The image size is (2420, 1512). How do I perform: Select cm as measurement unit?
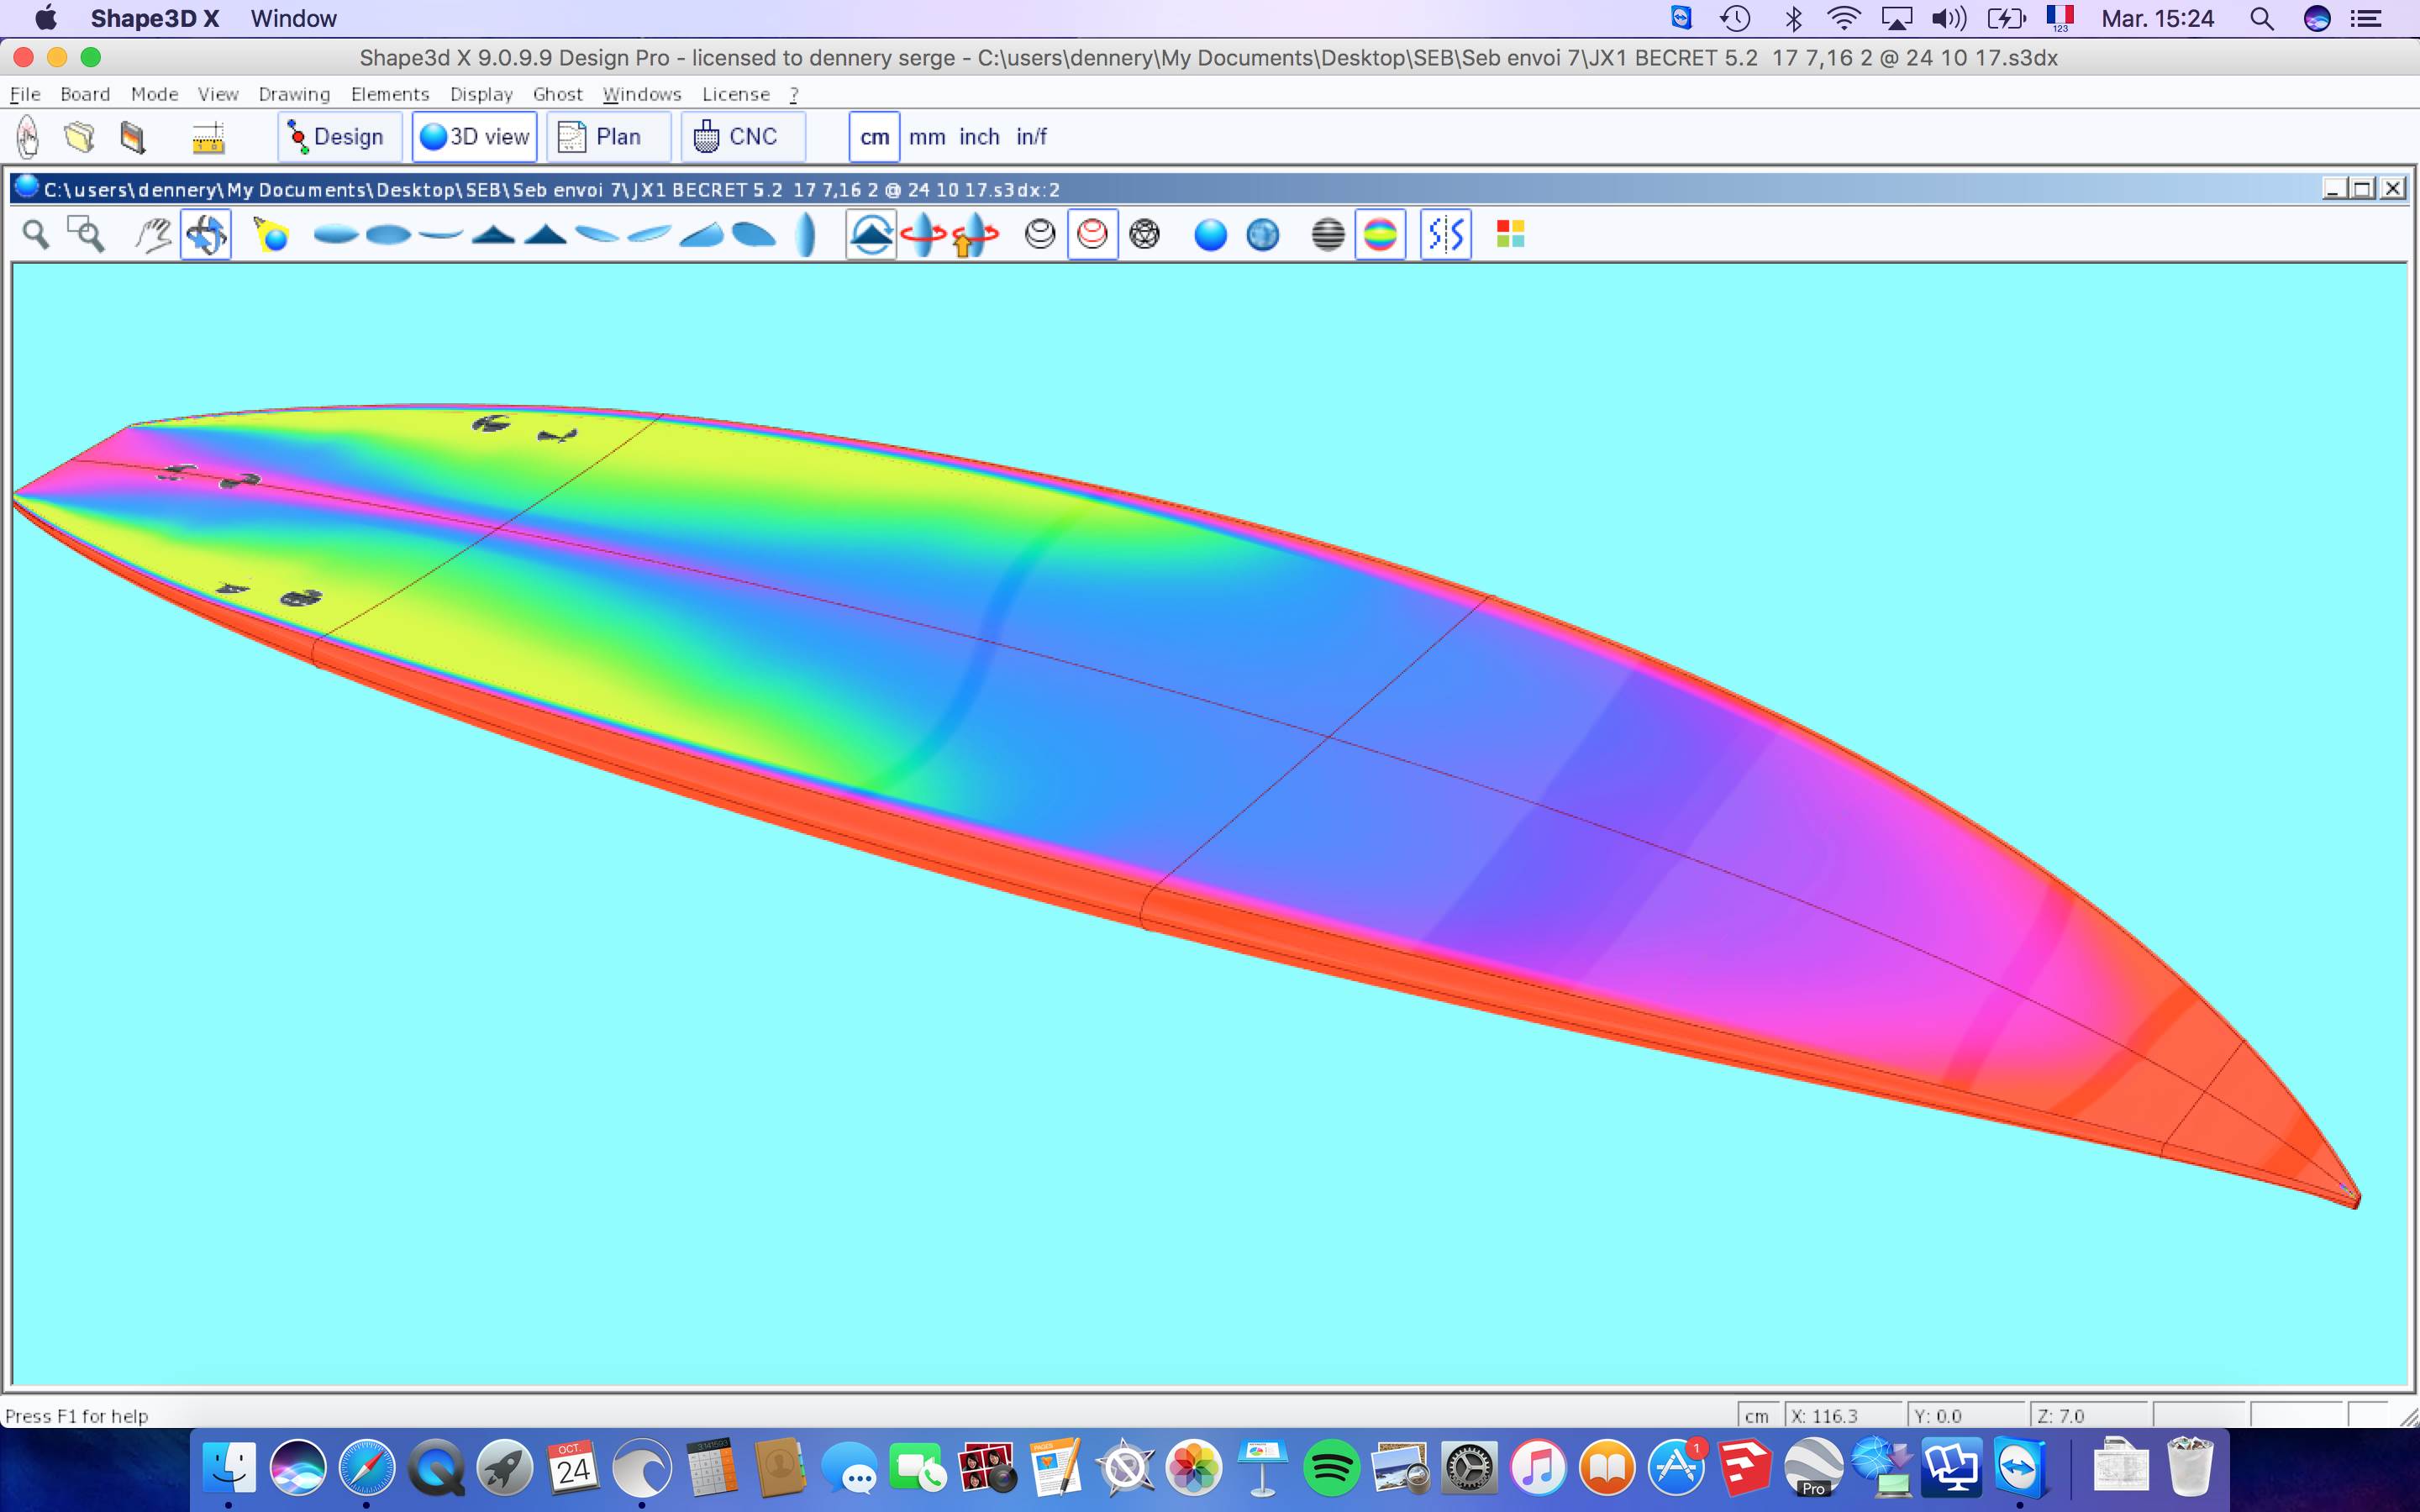click(874, 137)
